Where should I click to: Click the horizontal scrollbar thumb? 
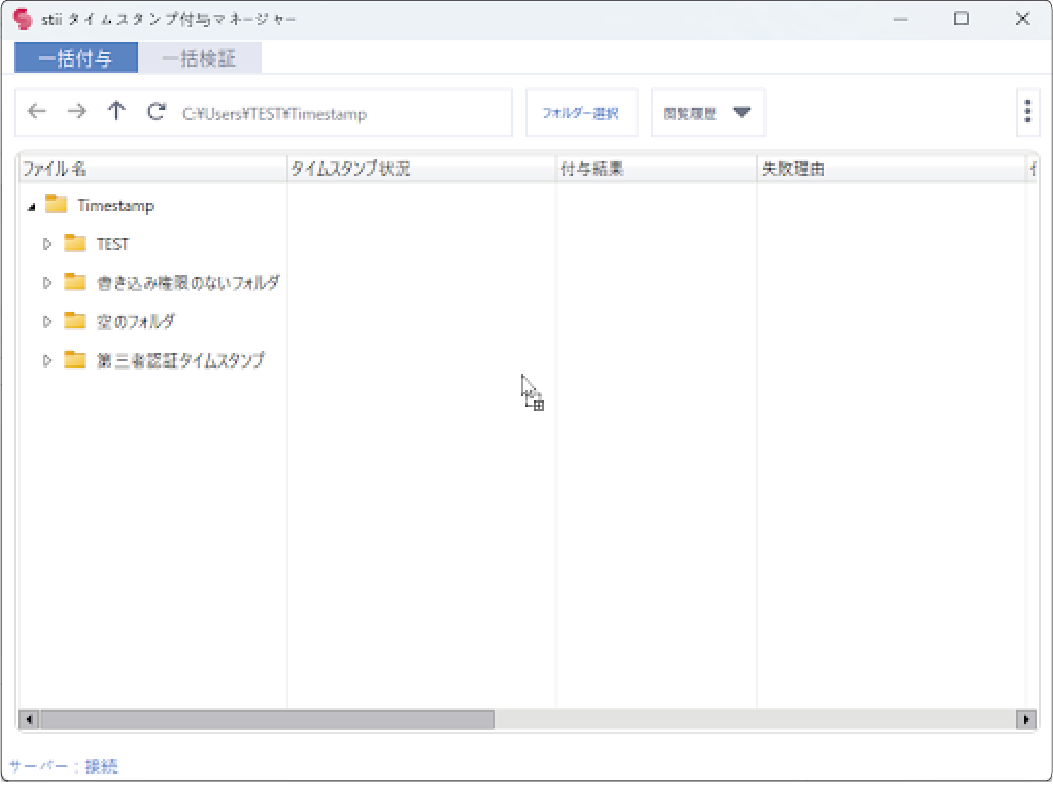click(266, 719)
